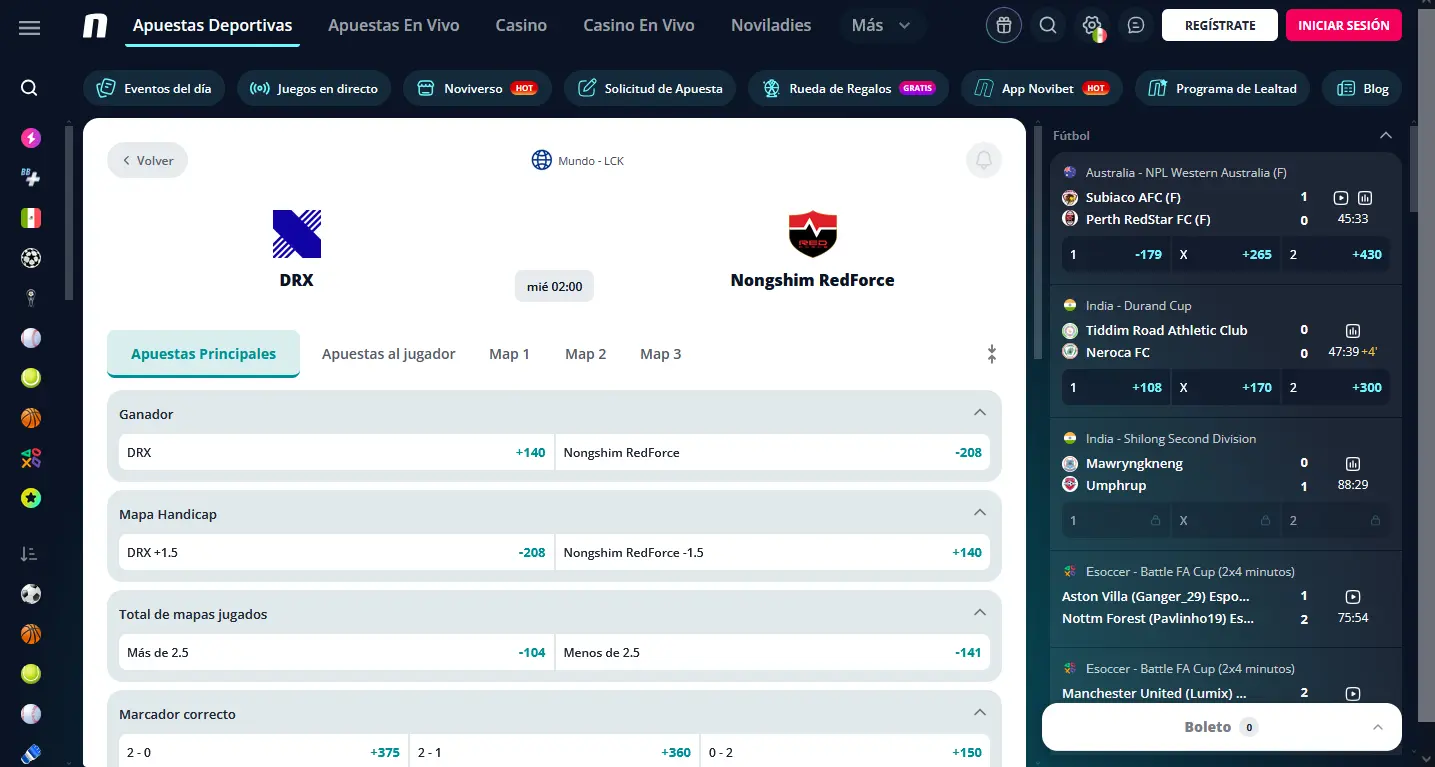Click the INICIAR SESIÓN button
1435x767 pixels.
tap(1344, 25)
